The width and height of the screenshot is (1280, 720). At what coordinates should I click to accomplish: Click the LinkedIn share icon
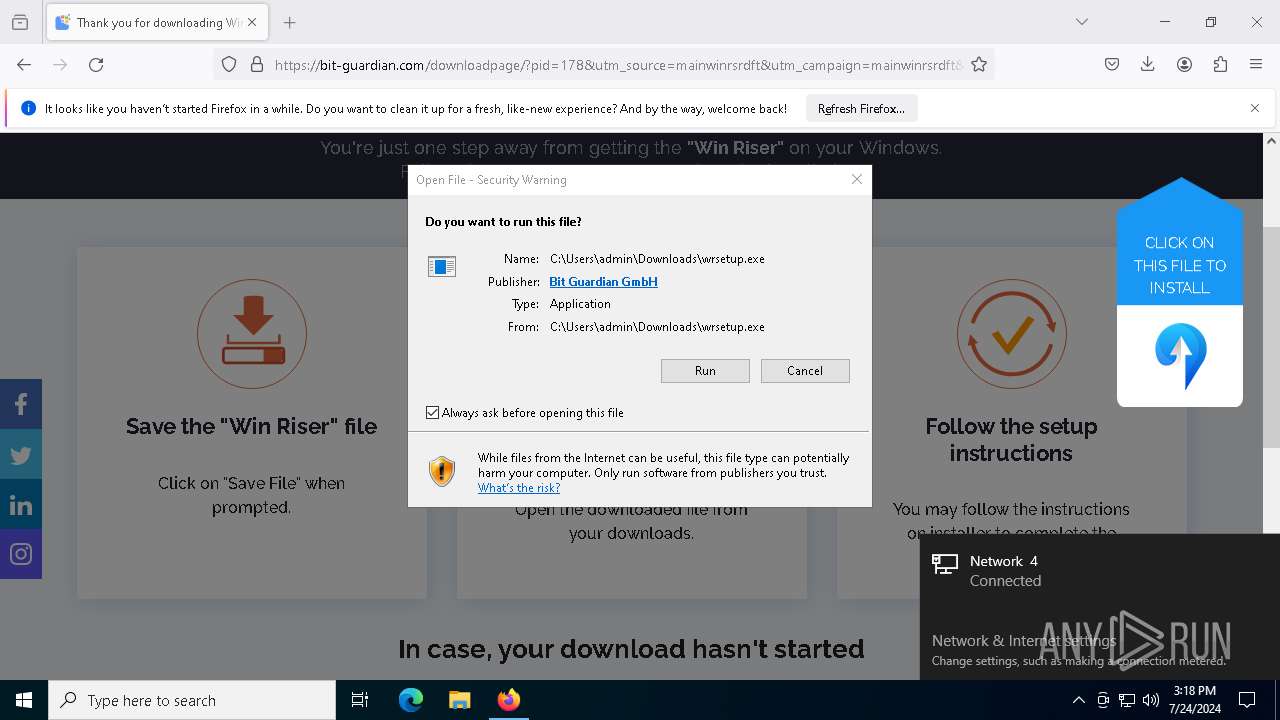[x=21, y=504]
